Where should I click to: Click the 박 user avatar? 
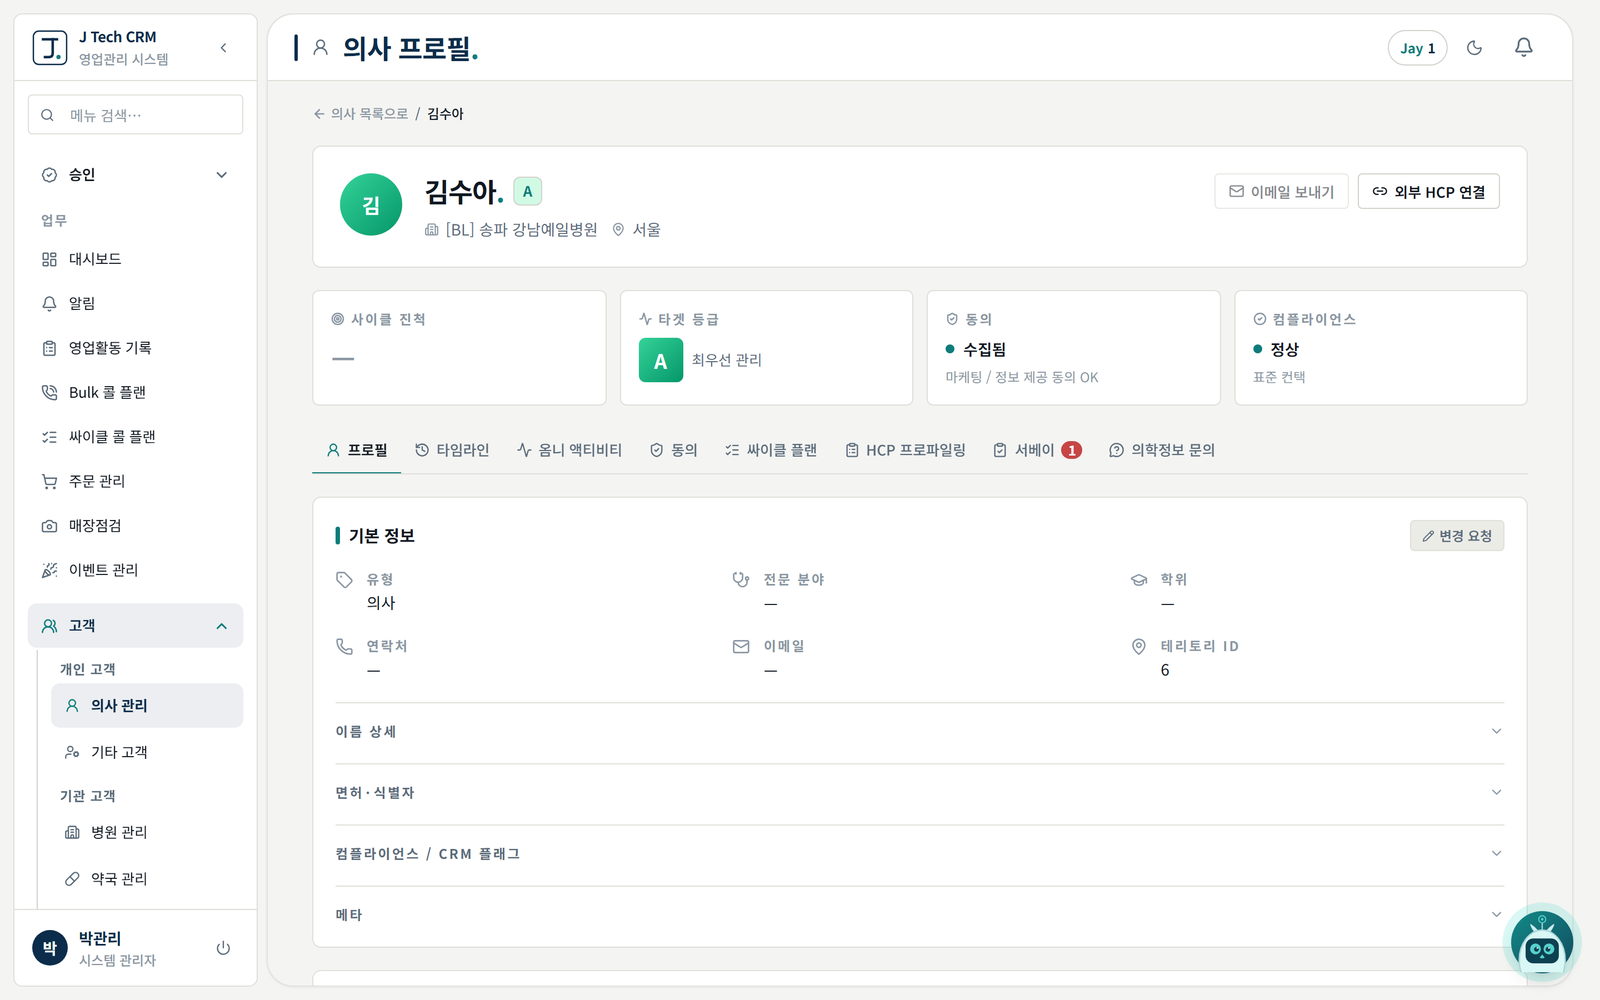[50, 948]
